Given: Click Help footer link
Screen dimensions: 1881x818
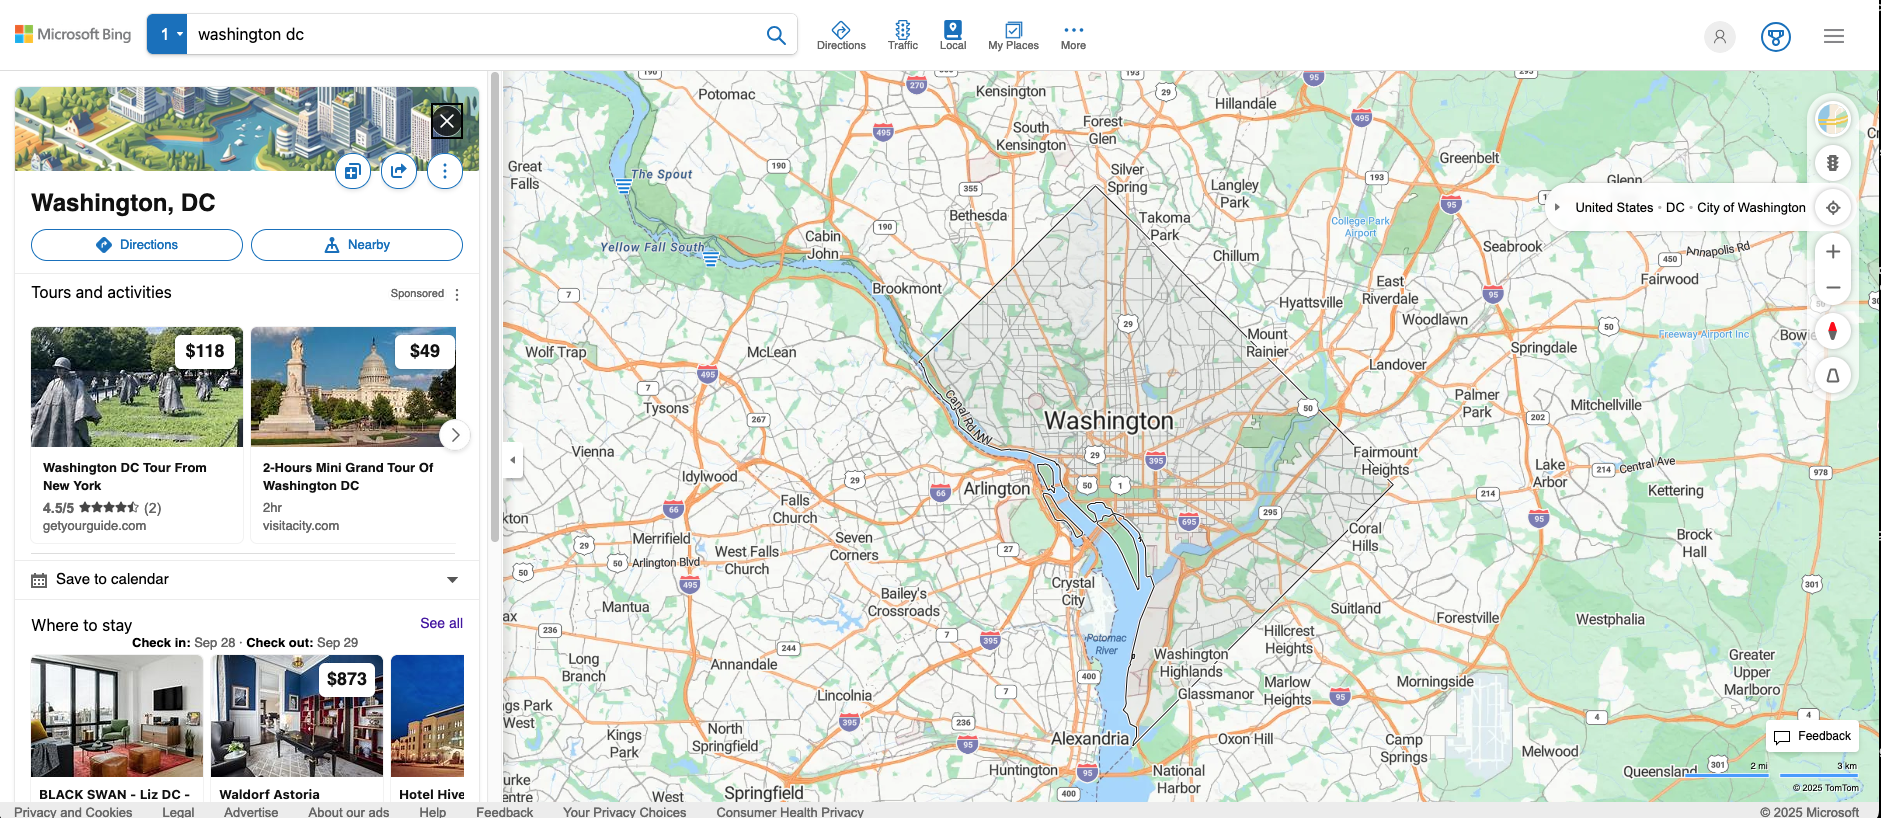Looking at the screenshot, I should coord(433,812).
